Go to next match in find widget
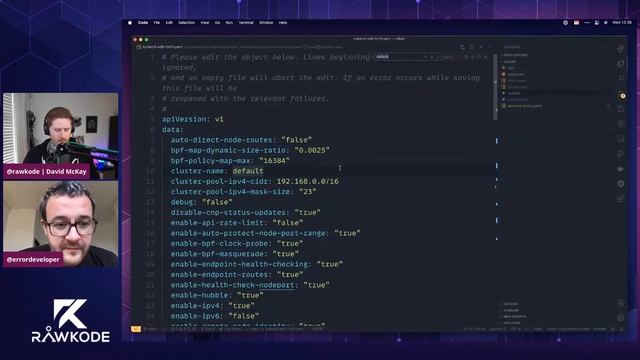Viewport: 640px width, 360px height. click(473, 57)
